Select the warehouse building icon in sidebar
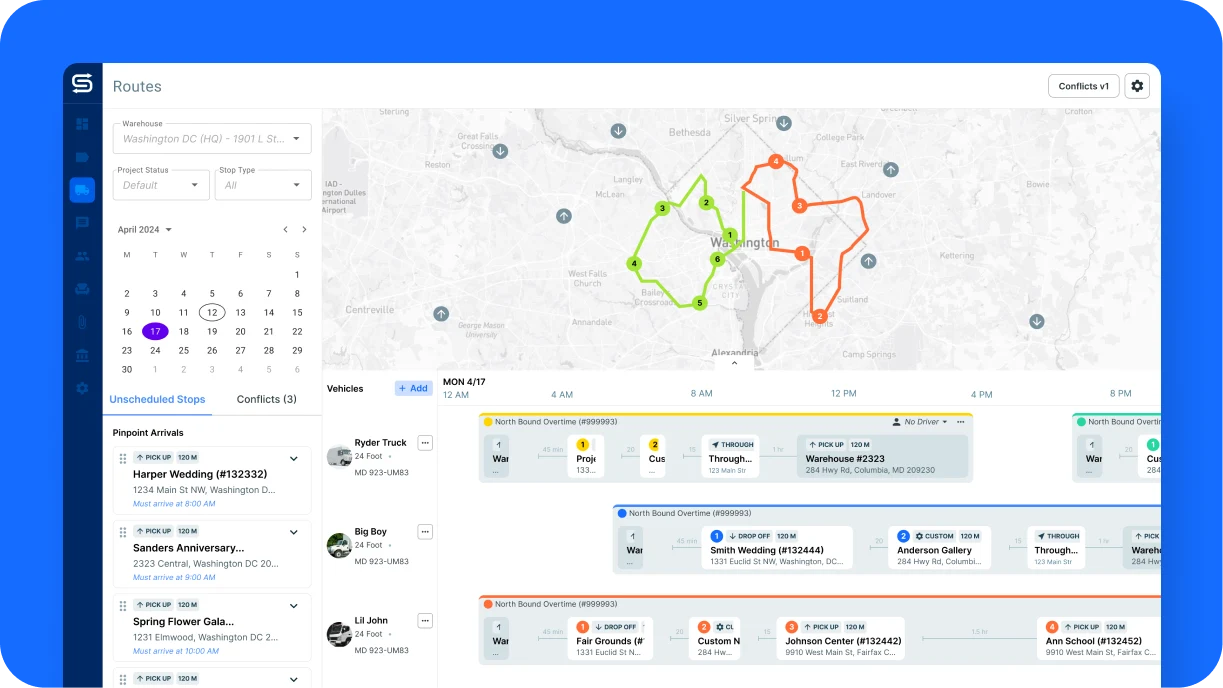This screenshot has height=688, width=1223. point(82,355)
